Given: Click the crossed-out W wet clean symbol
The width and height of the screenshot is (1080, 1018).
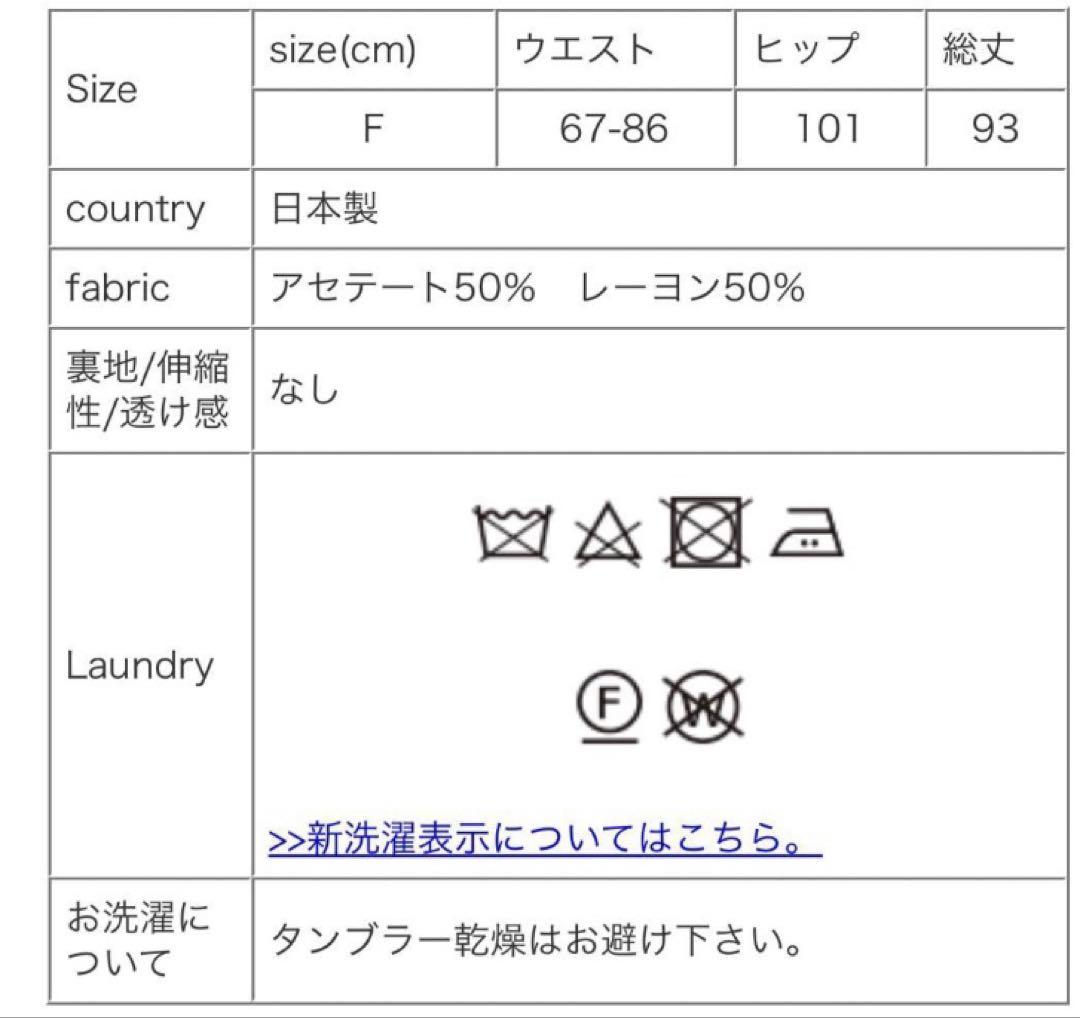Looking at the screenshot, I should 703,707.
